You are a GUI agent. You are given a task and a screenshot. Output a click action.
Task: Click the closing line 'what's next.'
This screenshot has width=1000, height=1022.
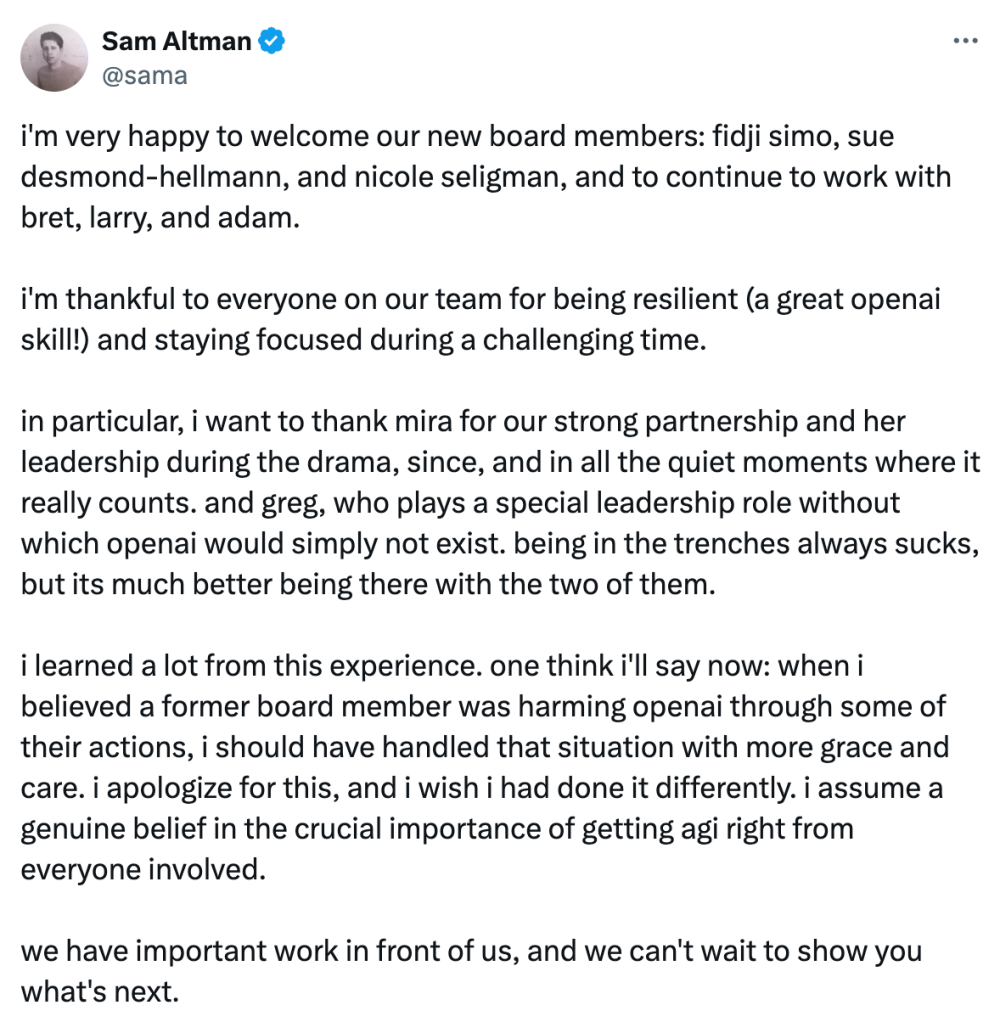pyautogui.click(x=100, y=993)
